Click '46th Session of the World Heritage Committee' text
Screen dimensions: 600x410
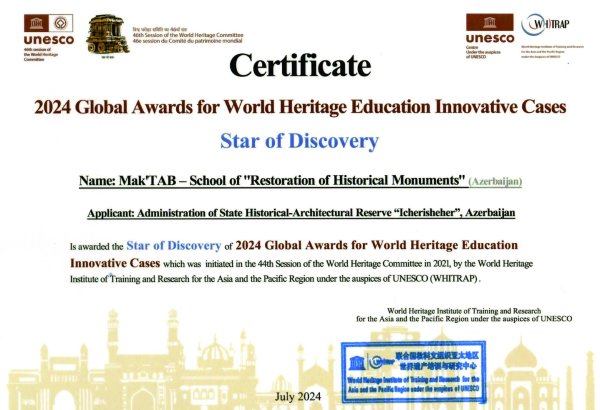coord(188,35)
